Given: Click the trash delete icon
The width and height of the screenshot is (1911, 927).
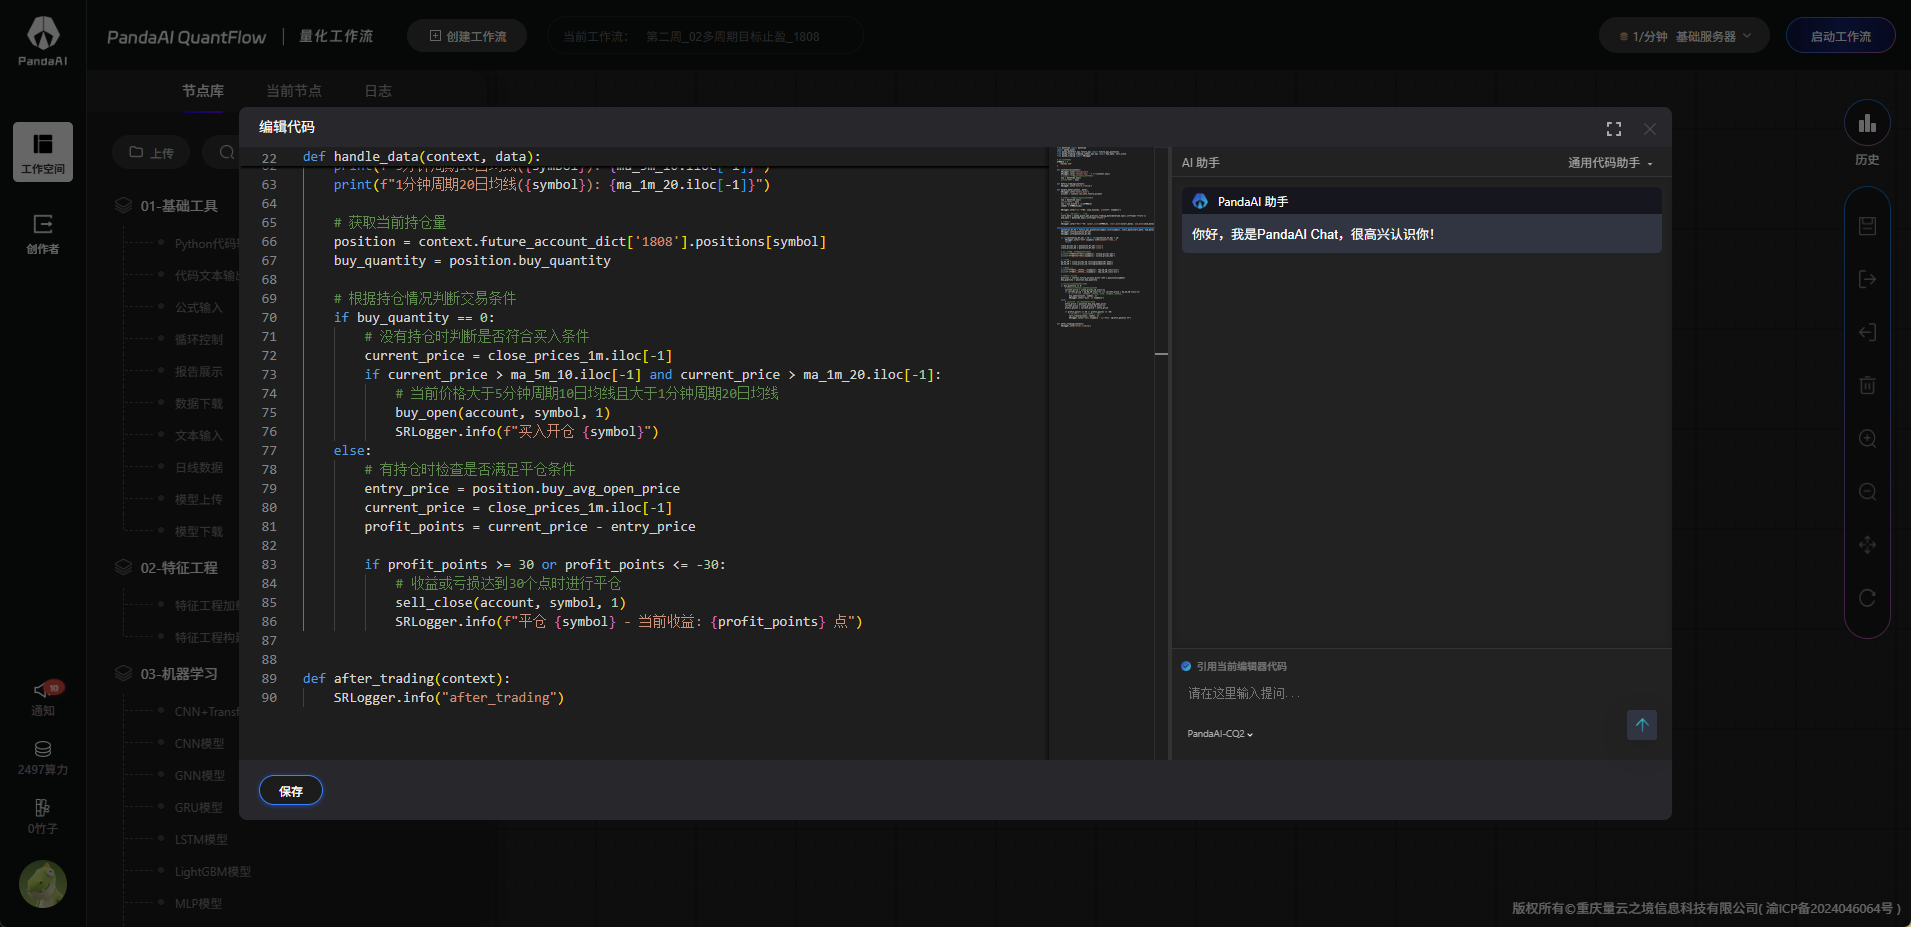Looking at the screenshot, I should point(1867,385).
